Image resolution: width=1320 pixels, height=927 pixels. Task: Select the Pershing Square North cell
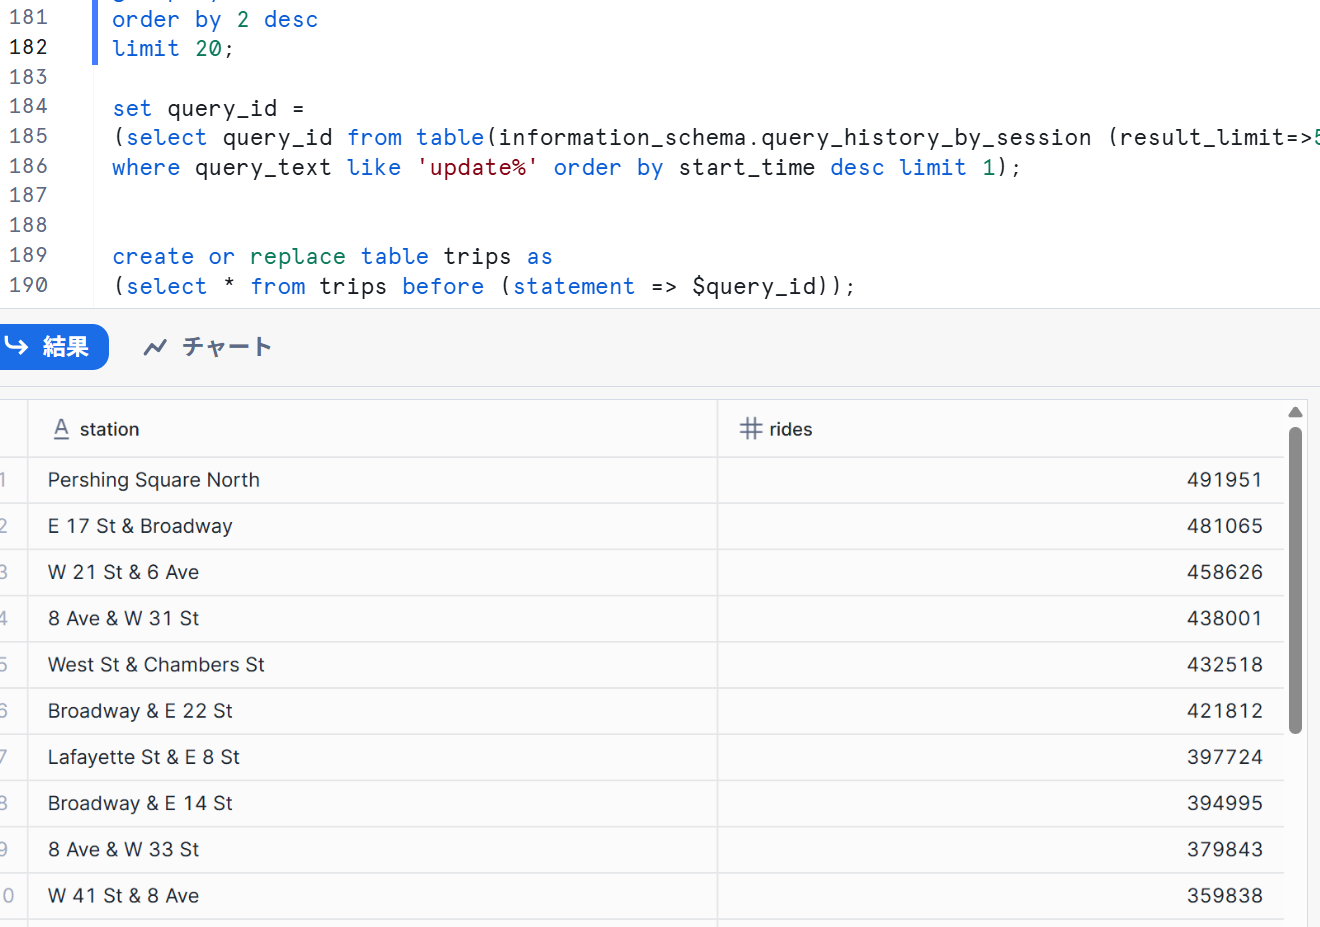[x=372, y=480]
